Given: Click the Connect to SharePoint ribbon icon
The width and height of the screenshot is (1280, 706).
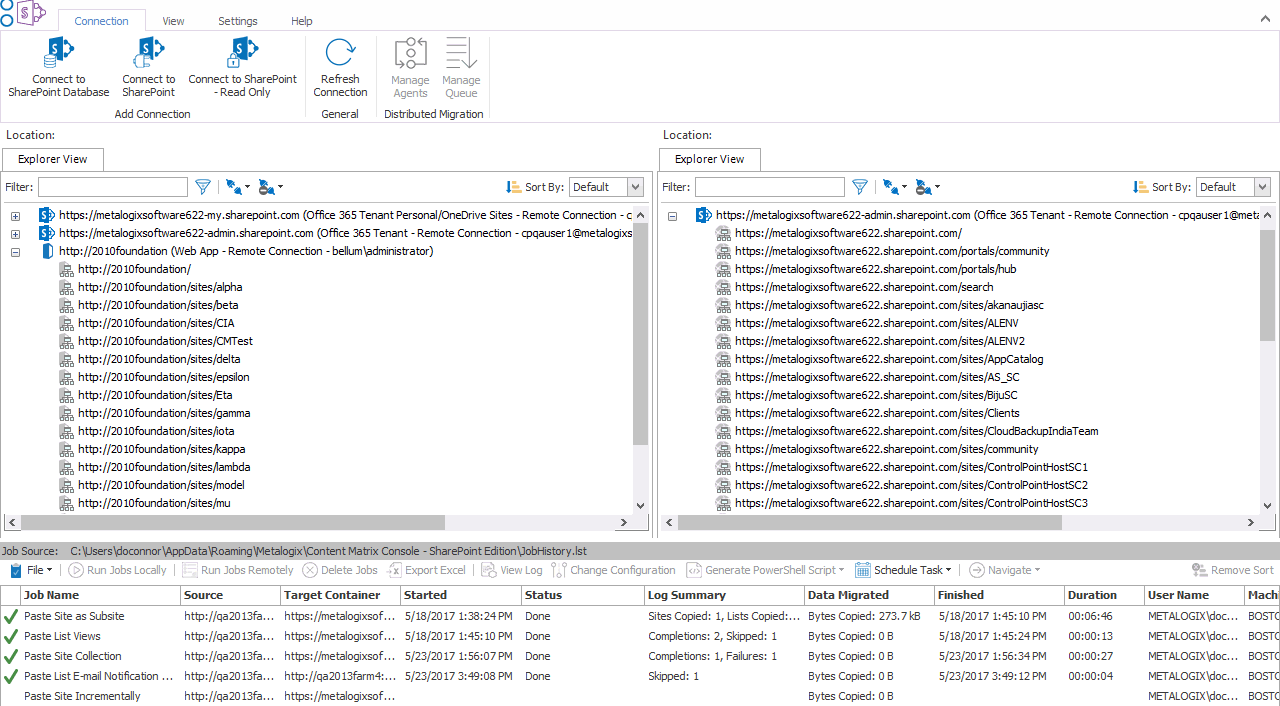Looking at the screenshot, I should tap(148, 54).
